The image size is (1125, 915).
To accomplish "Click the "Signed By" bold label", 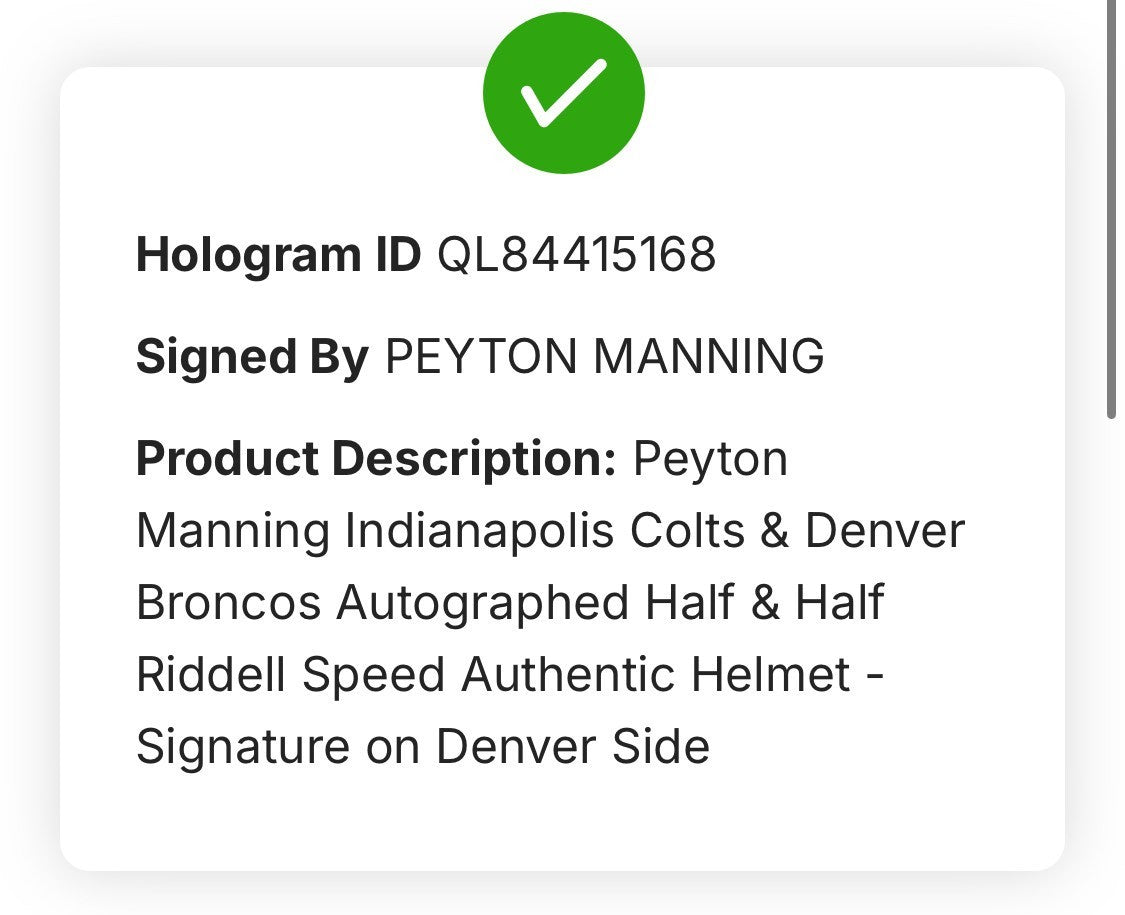I will pos(252,357).
